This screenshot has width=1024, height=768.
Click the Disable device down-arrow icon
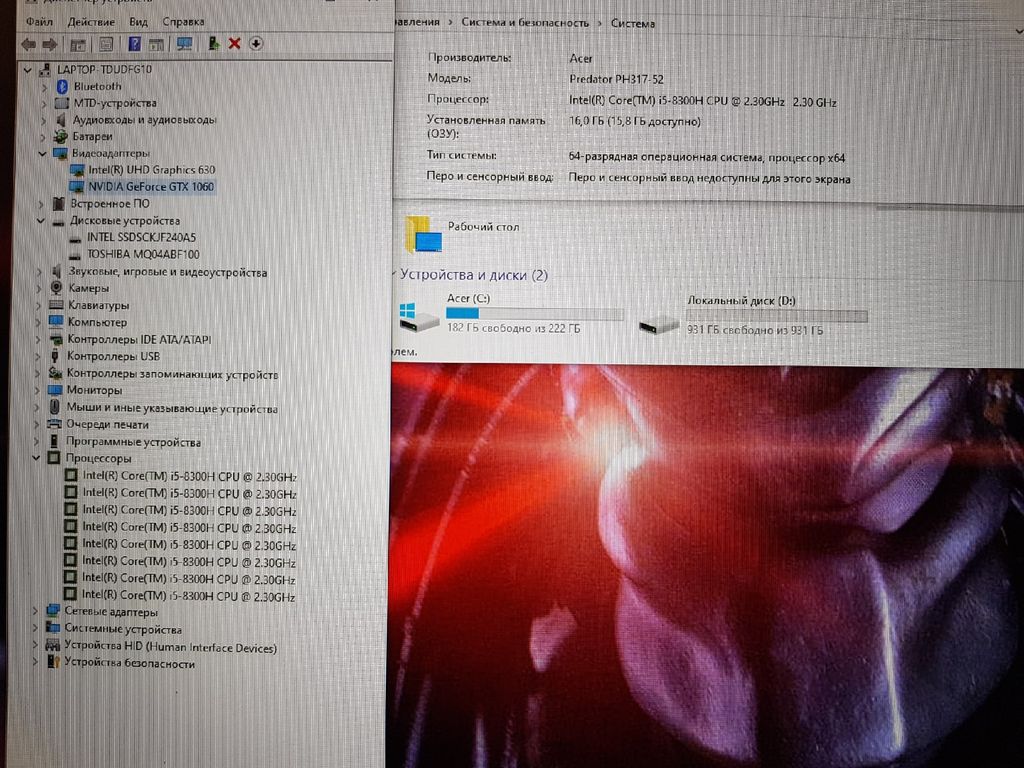click(x=256, y=44)
